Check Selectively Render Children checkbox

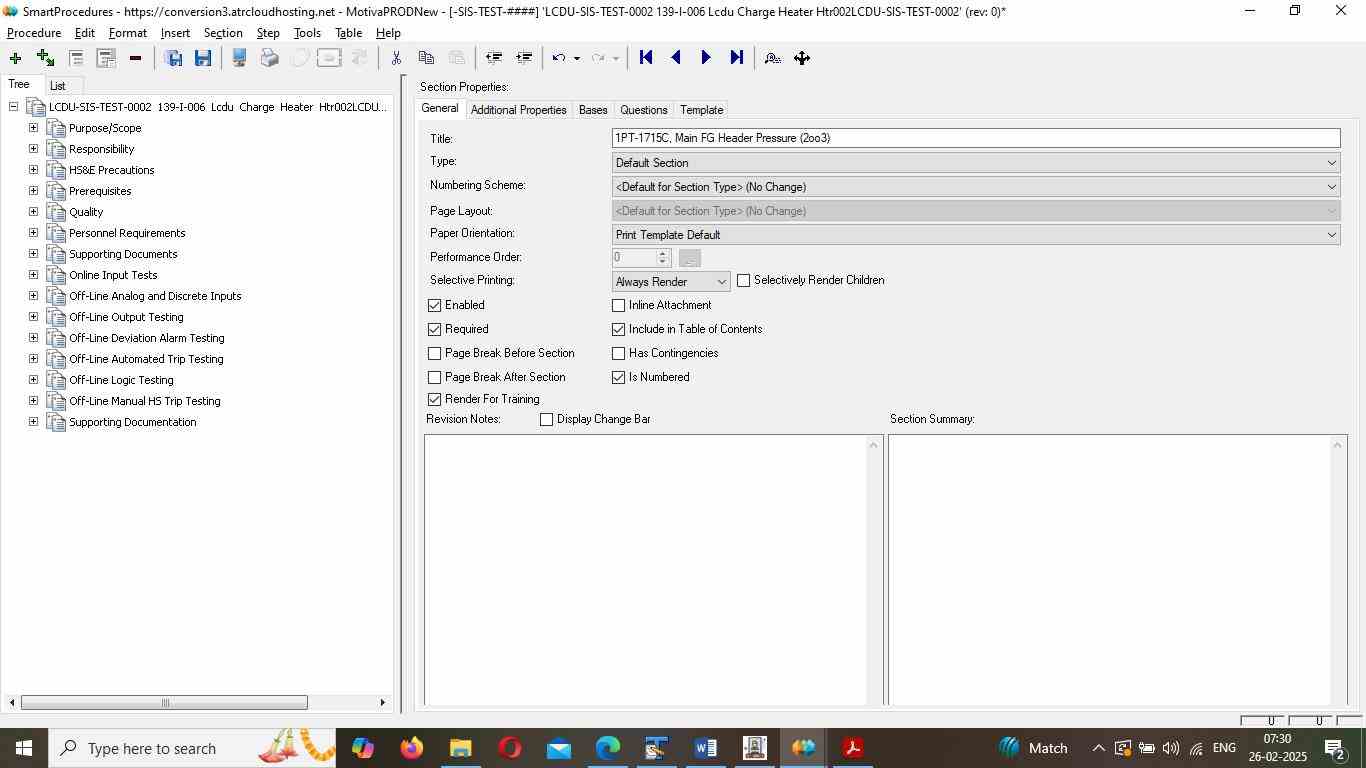coord(743,281)
